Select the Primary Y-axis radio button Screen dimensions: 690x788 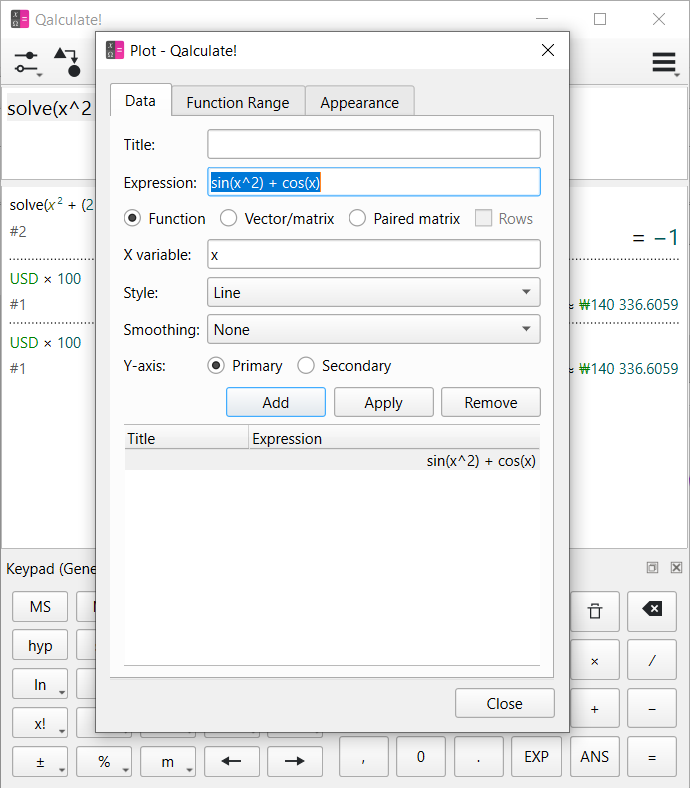pyautogui.click(x=216, y=365)
